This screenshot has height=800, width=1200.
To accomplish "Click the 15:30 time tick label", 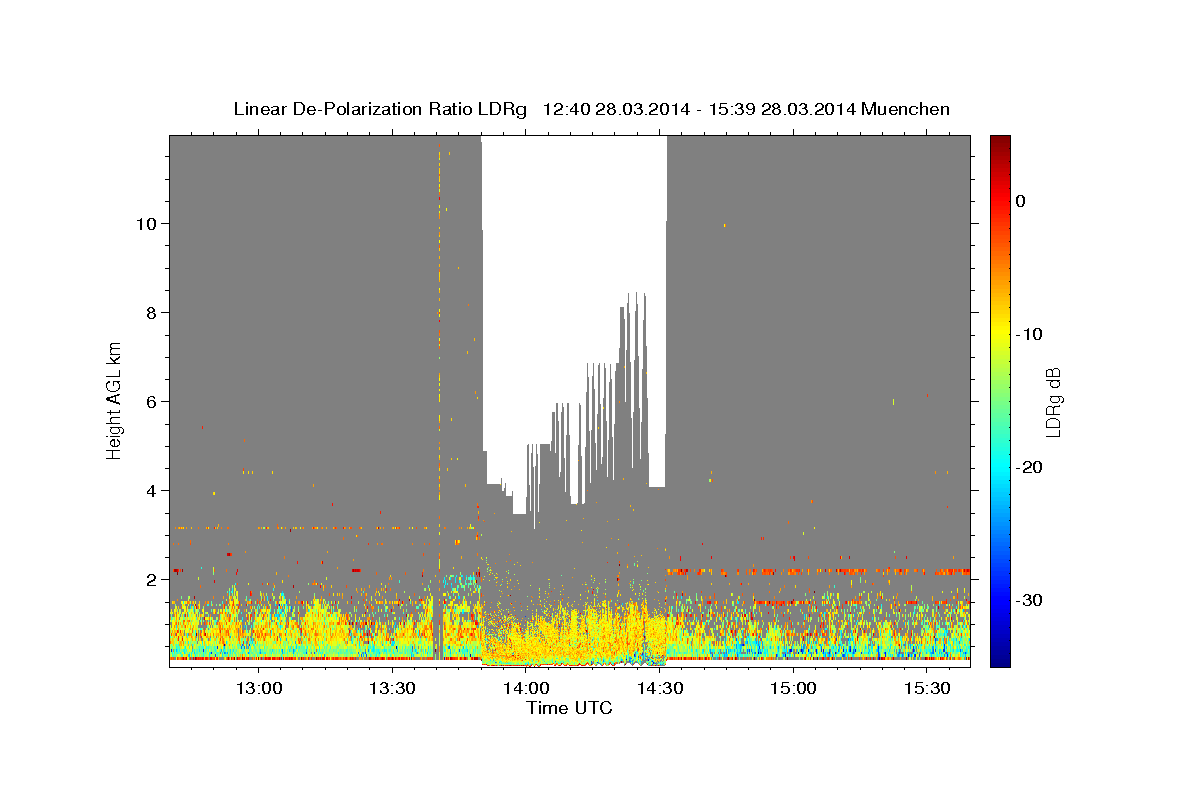I will pos(927,688).
